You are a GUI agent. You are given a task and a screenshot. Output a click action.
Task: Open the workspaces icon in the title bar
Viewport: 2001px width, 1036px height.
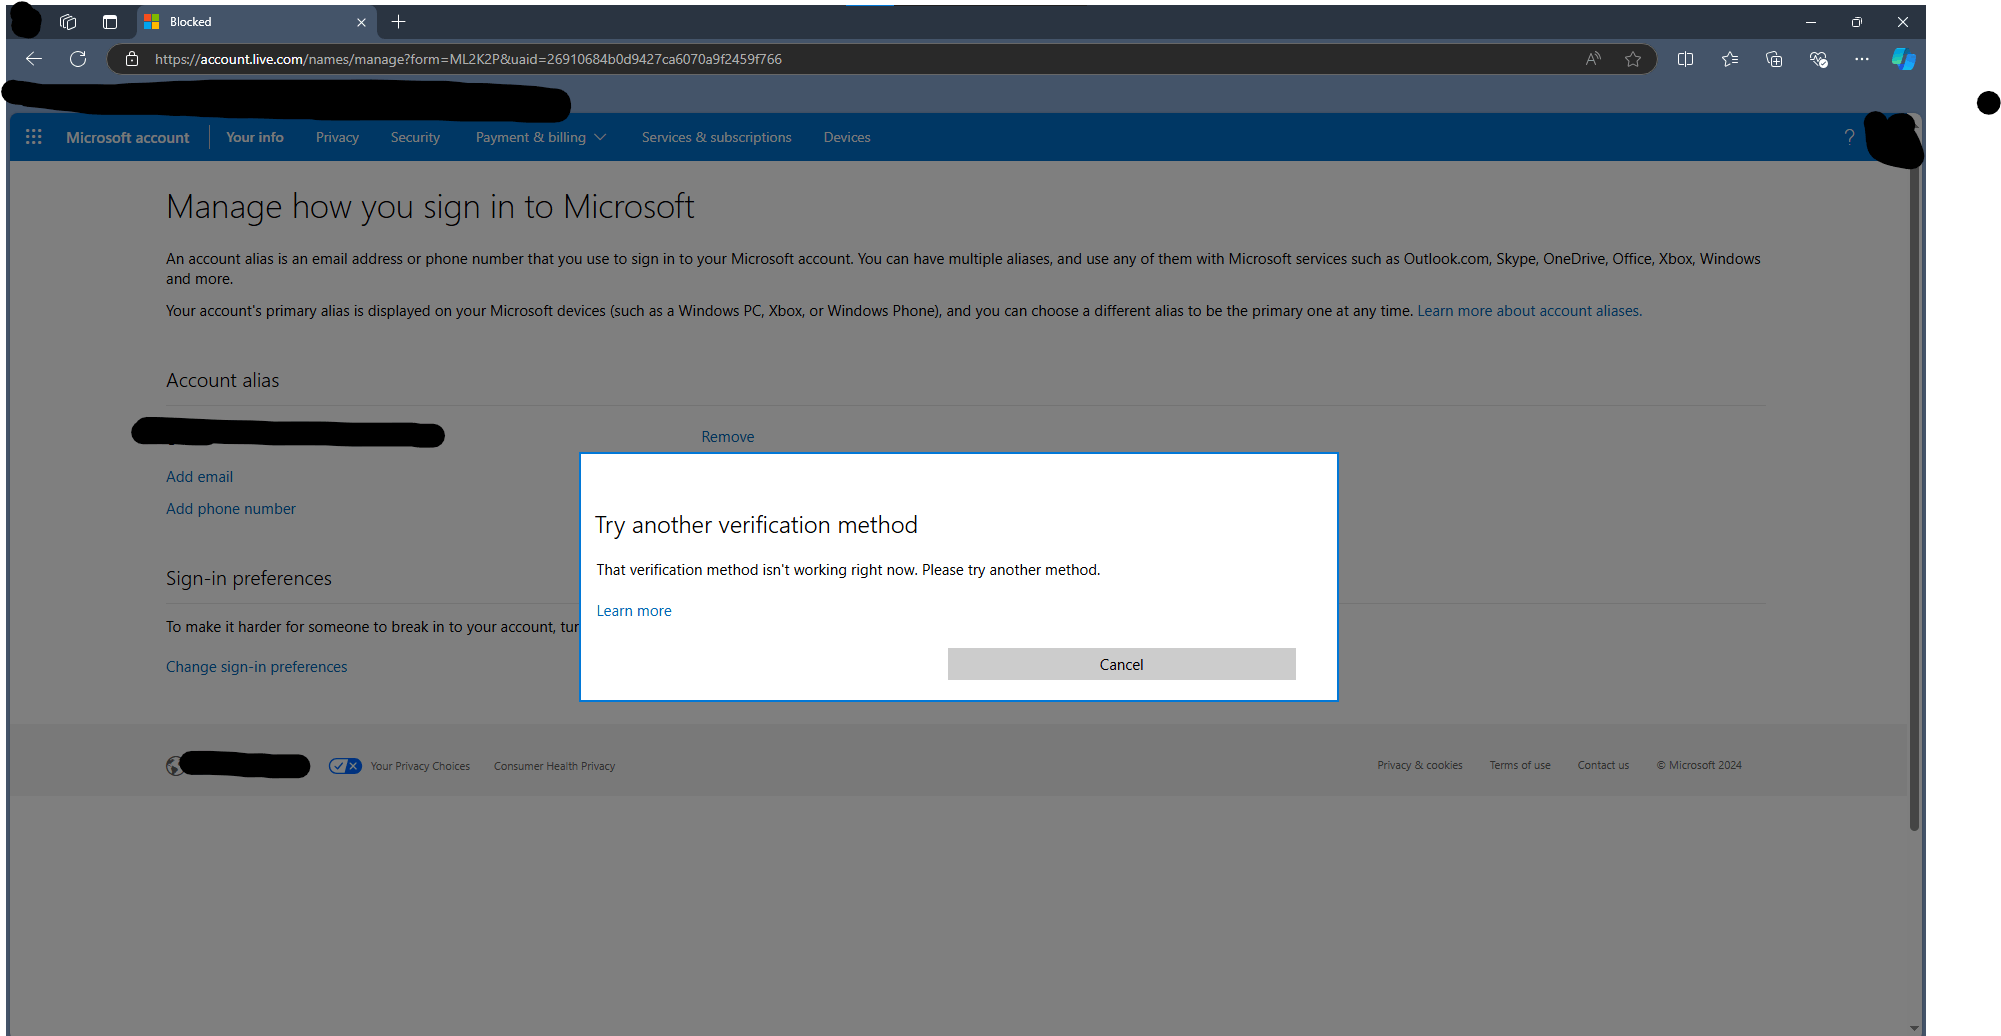(x=68, y=22)
